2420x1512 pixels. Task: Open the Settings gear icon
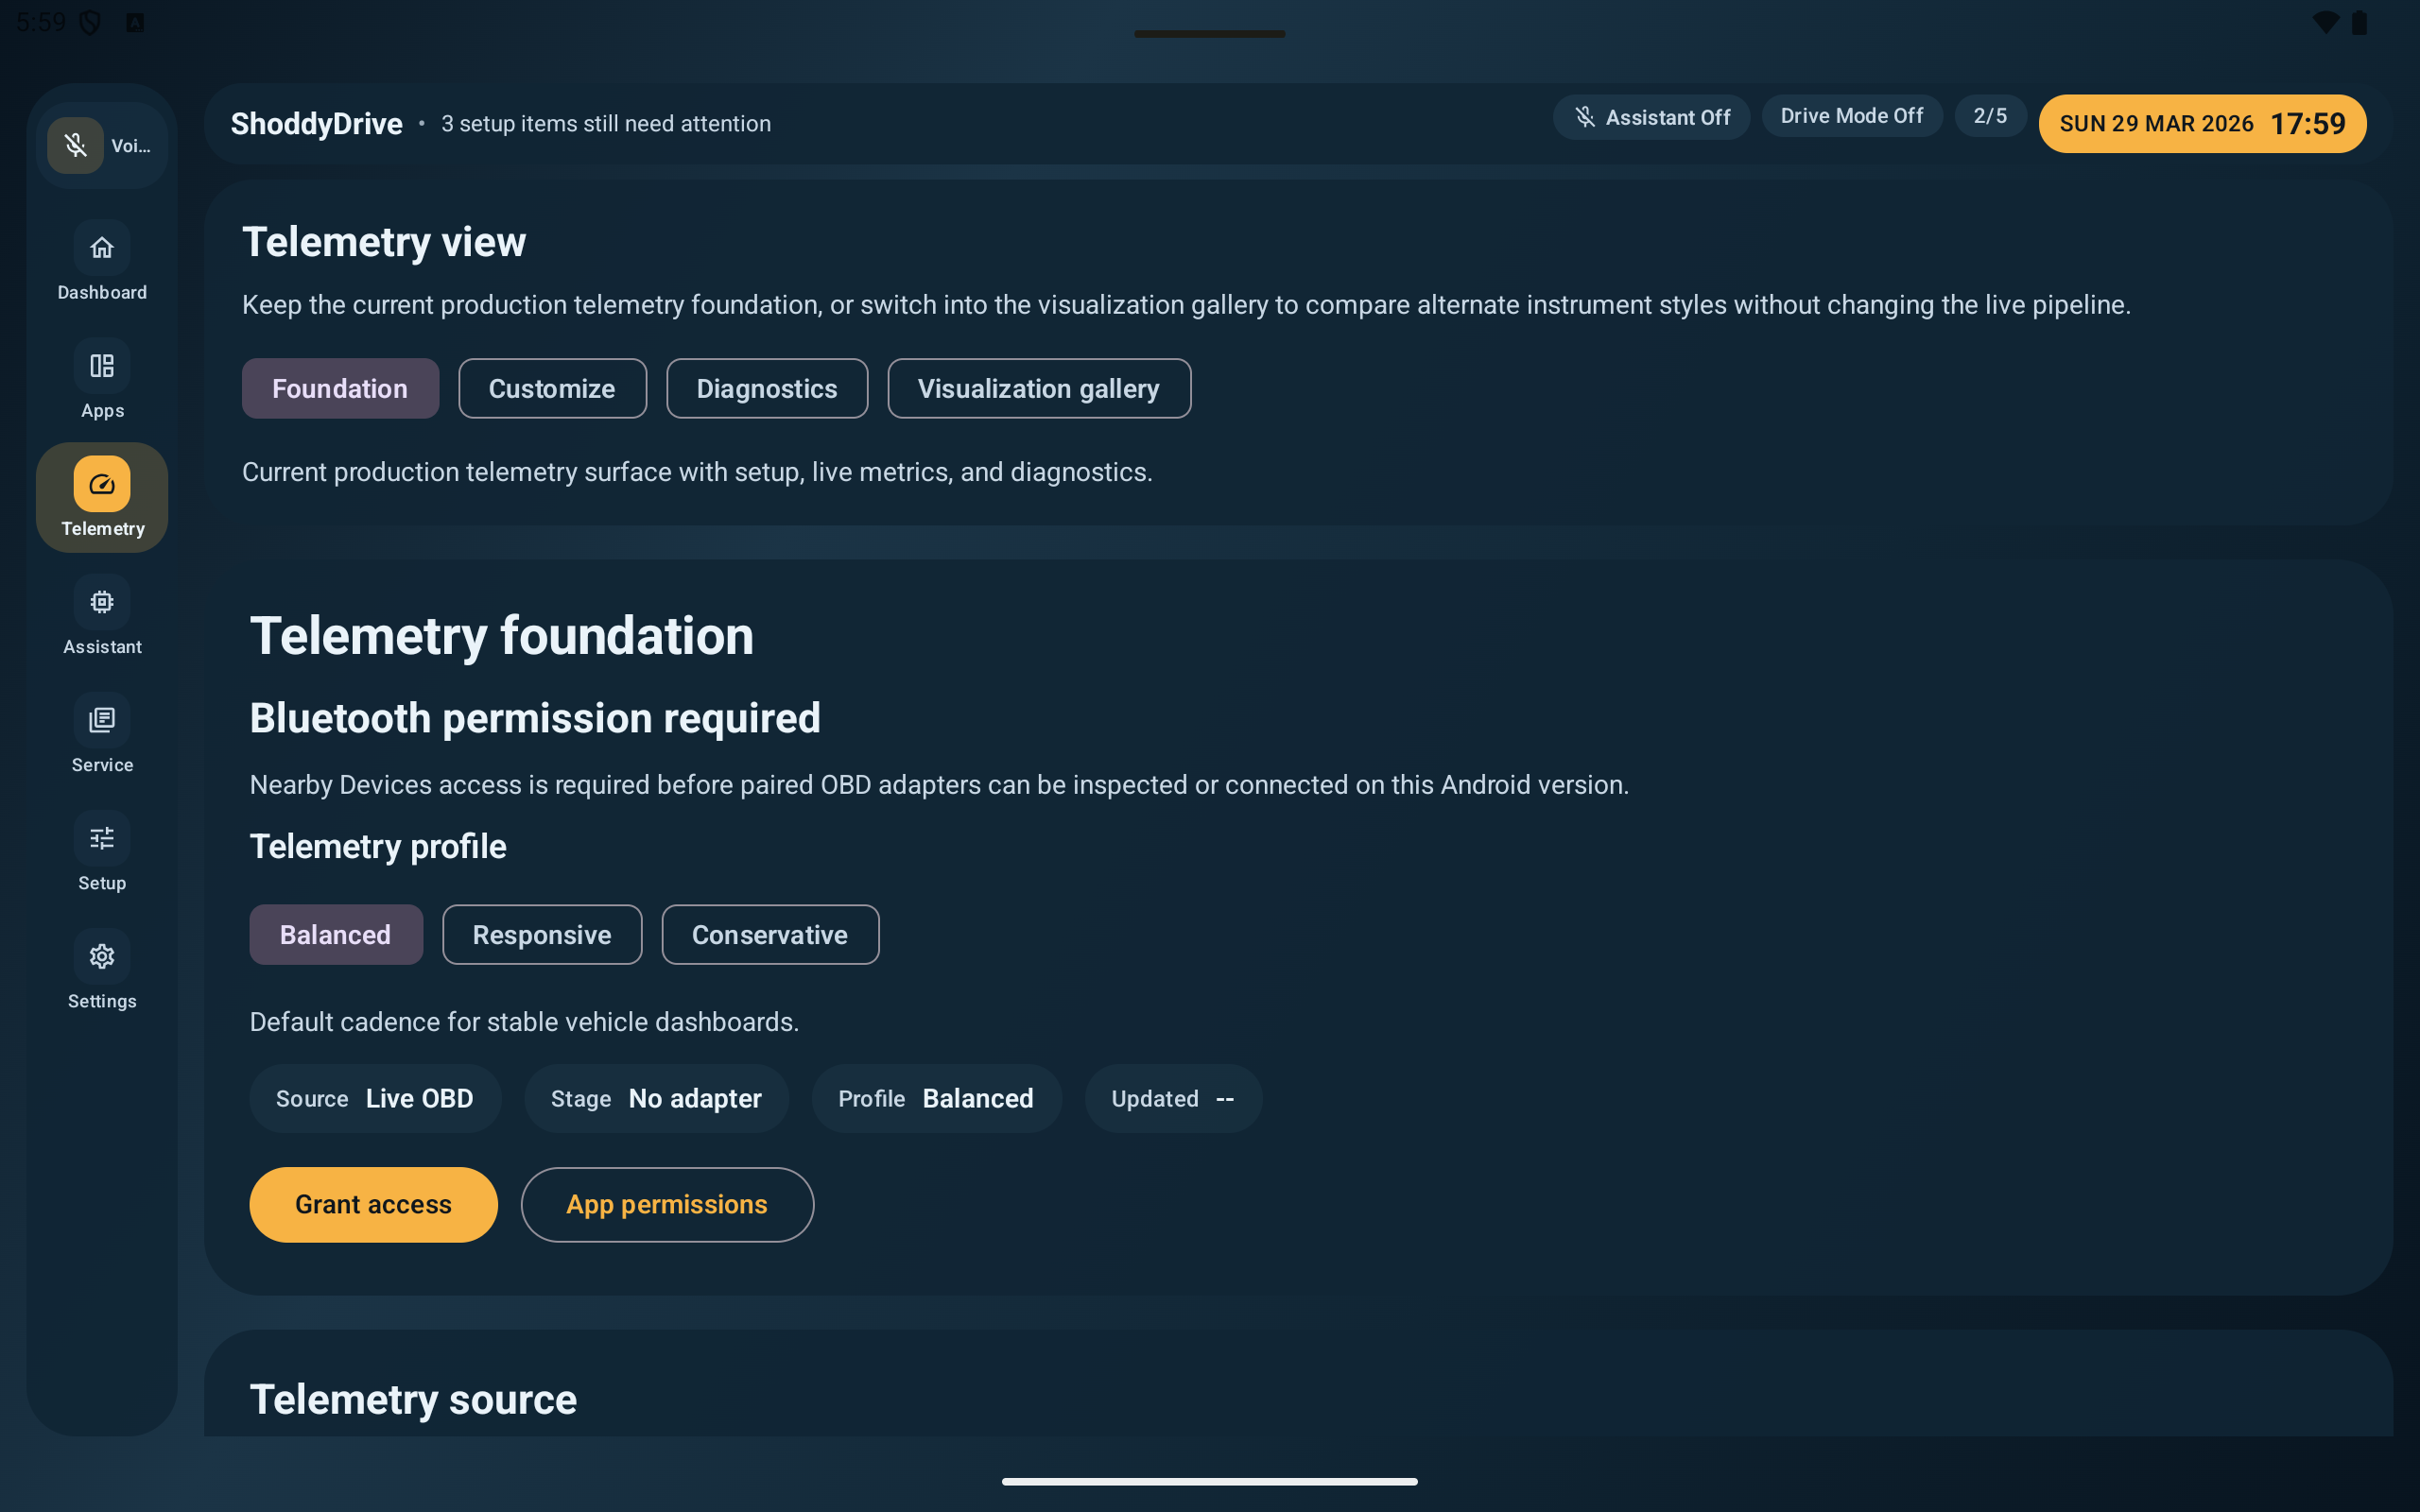pyautogui.click(x=102, y=956)
